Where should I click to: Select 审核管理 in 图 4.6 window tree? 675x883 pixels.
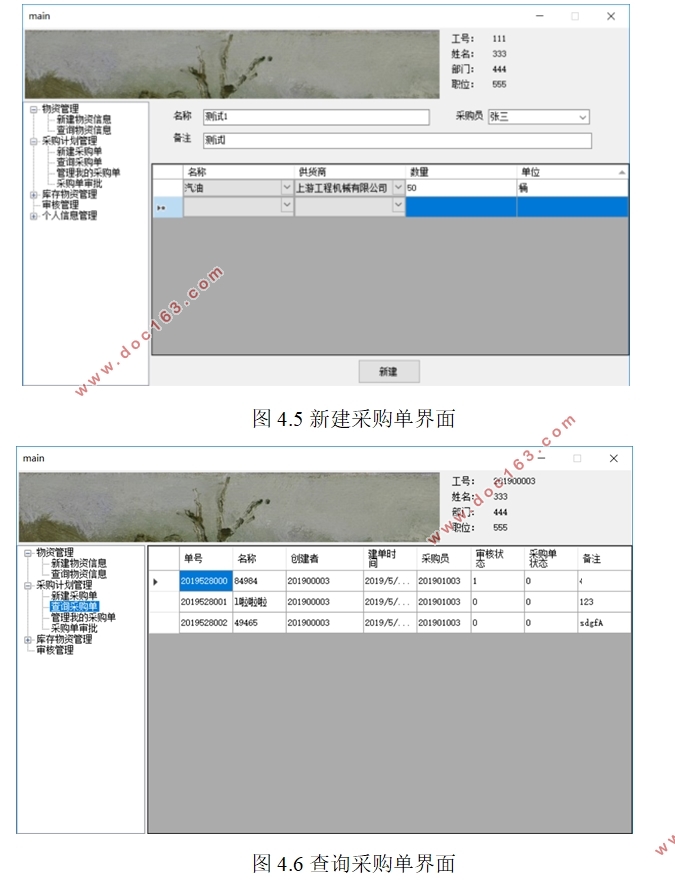pos(55,651)
